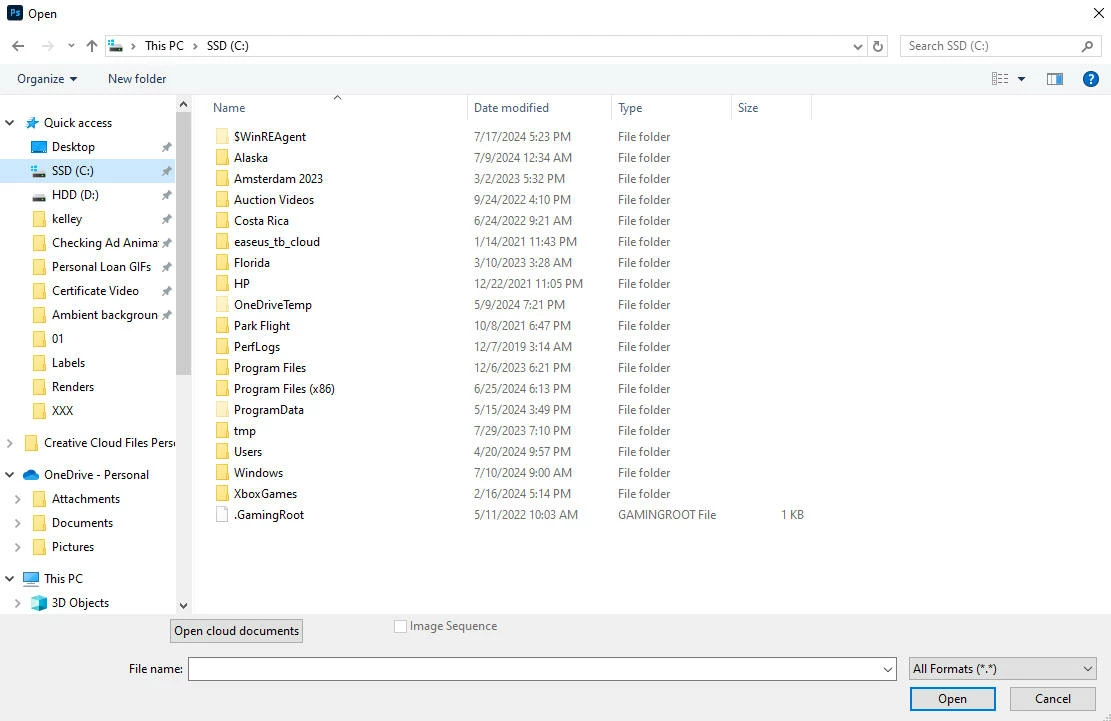Refresh the SSD (C:) folder view

(x=878, y=46)
